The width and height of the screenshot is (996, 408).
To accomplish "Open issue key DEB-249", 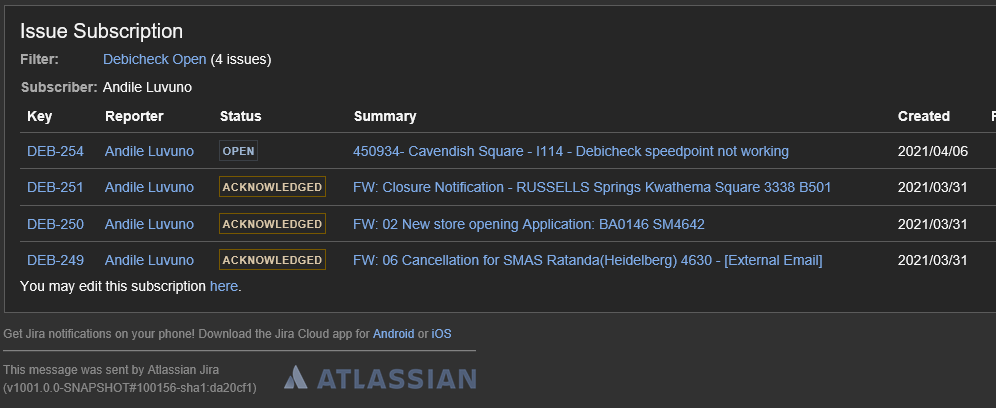I will coord(55,260).
